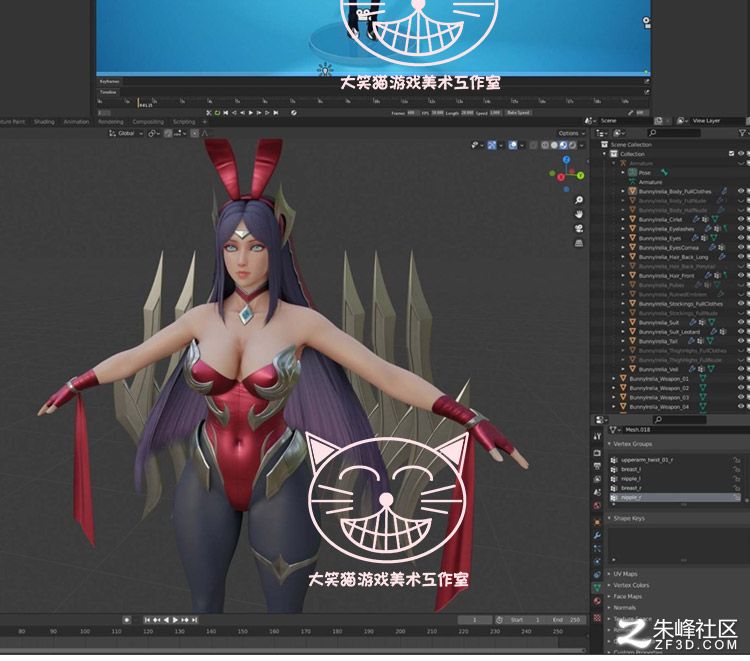Image resolution: width=750 pixels, height=661 pixels.
Task: Click the viewport zoom magnifier icon
Action: 579,200
